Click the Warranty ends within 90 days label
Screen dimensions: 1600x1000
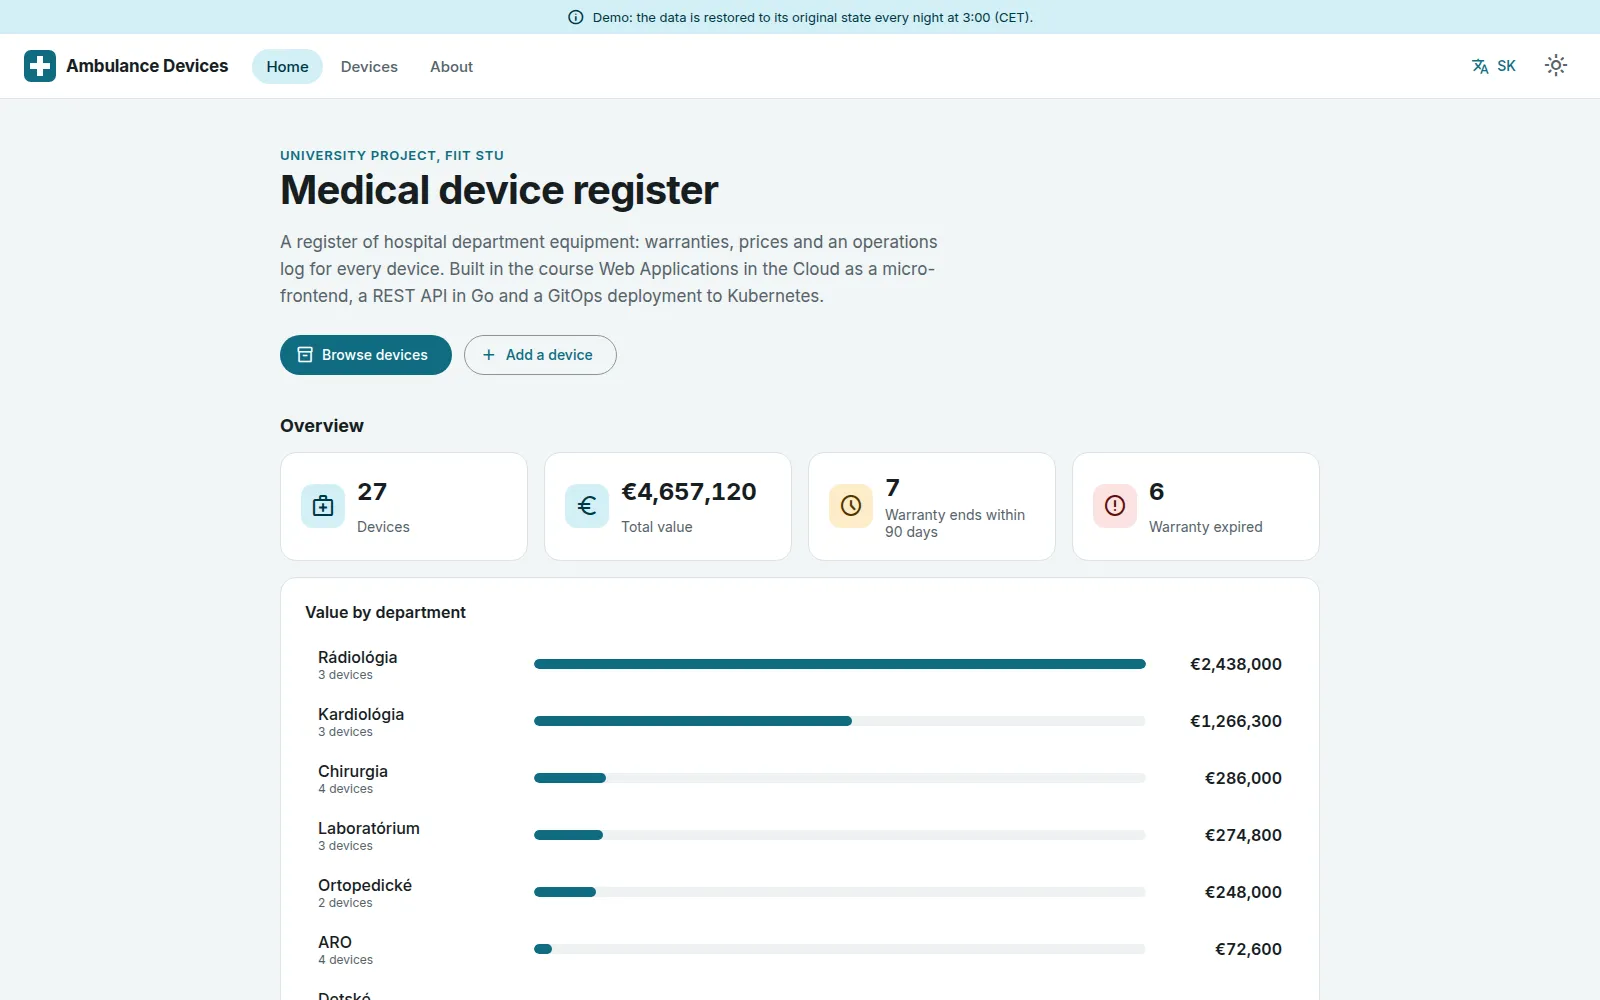pyautogui.click(x=955, y=523)
